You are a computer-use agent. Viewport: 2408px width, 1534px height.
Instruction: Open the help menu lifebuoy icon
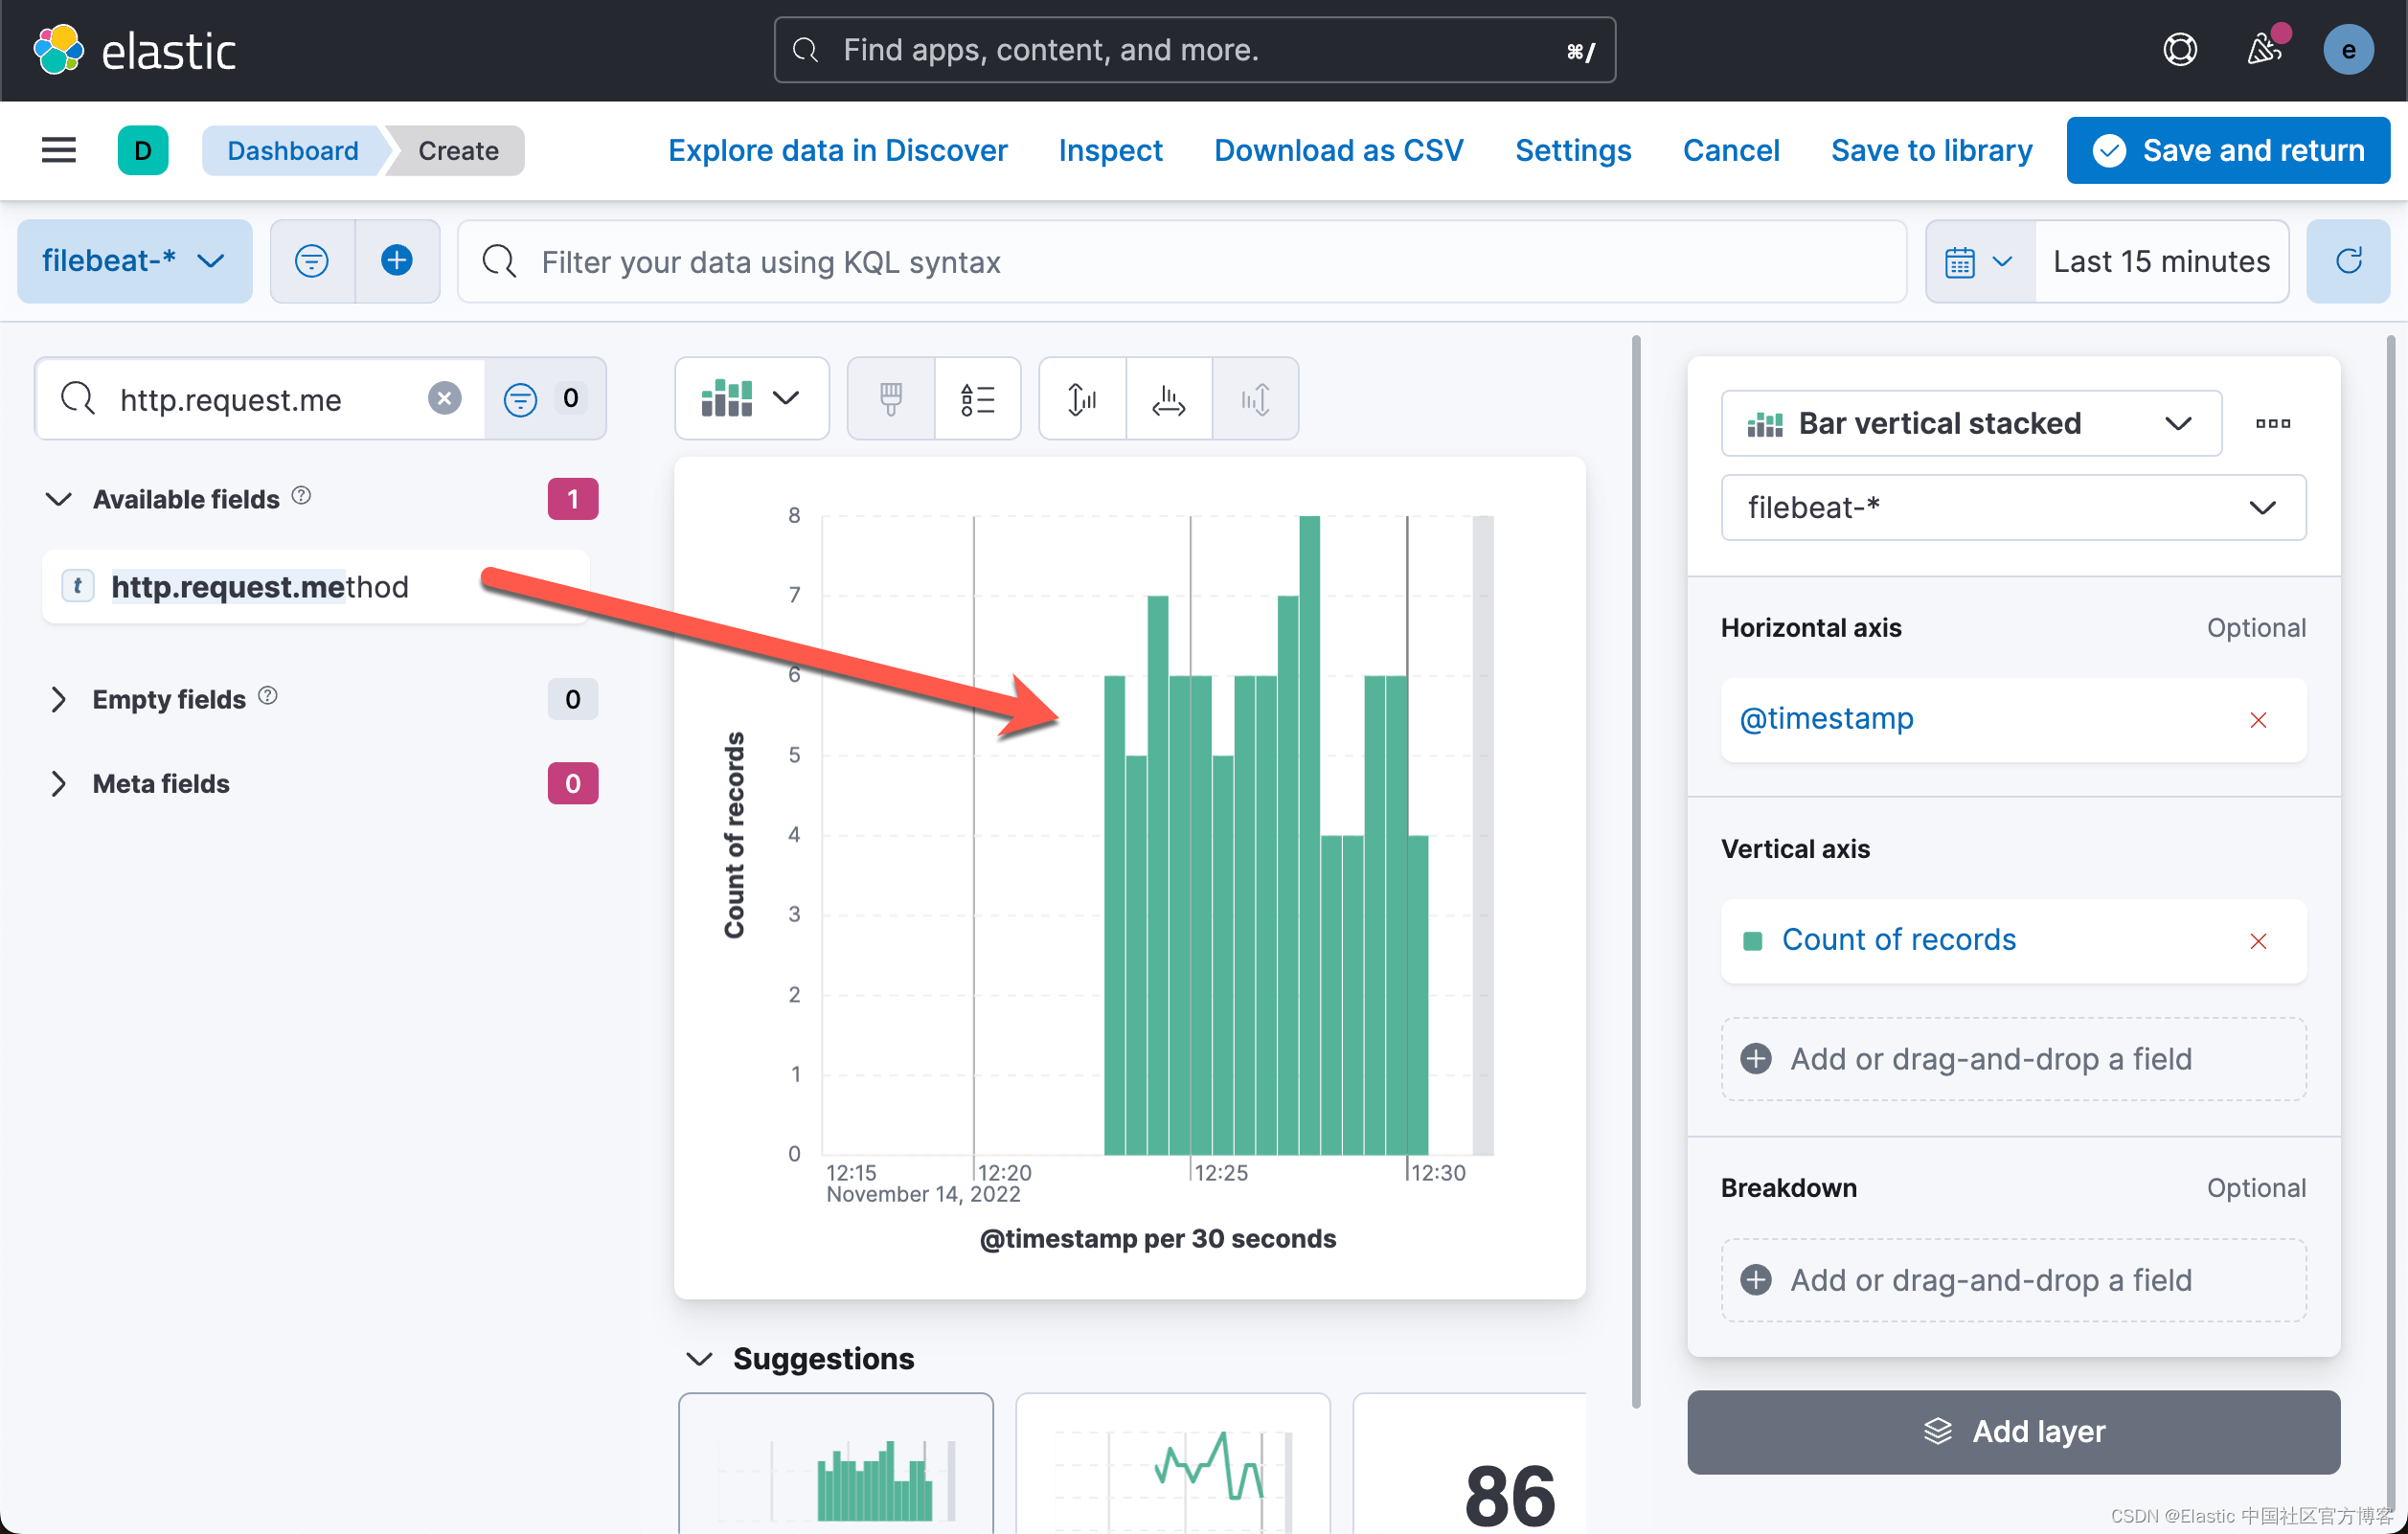pos(2179,50)
